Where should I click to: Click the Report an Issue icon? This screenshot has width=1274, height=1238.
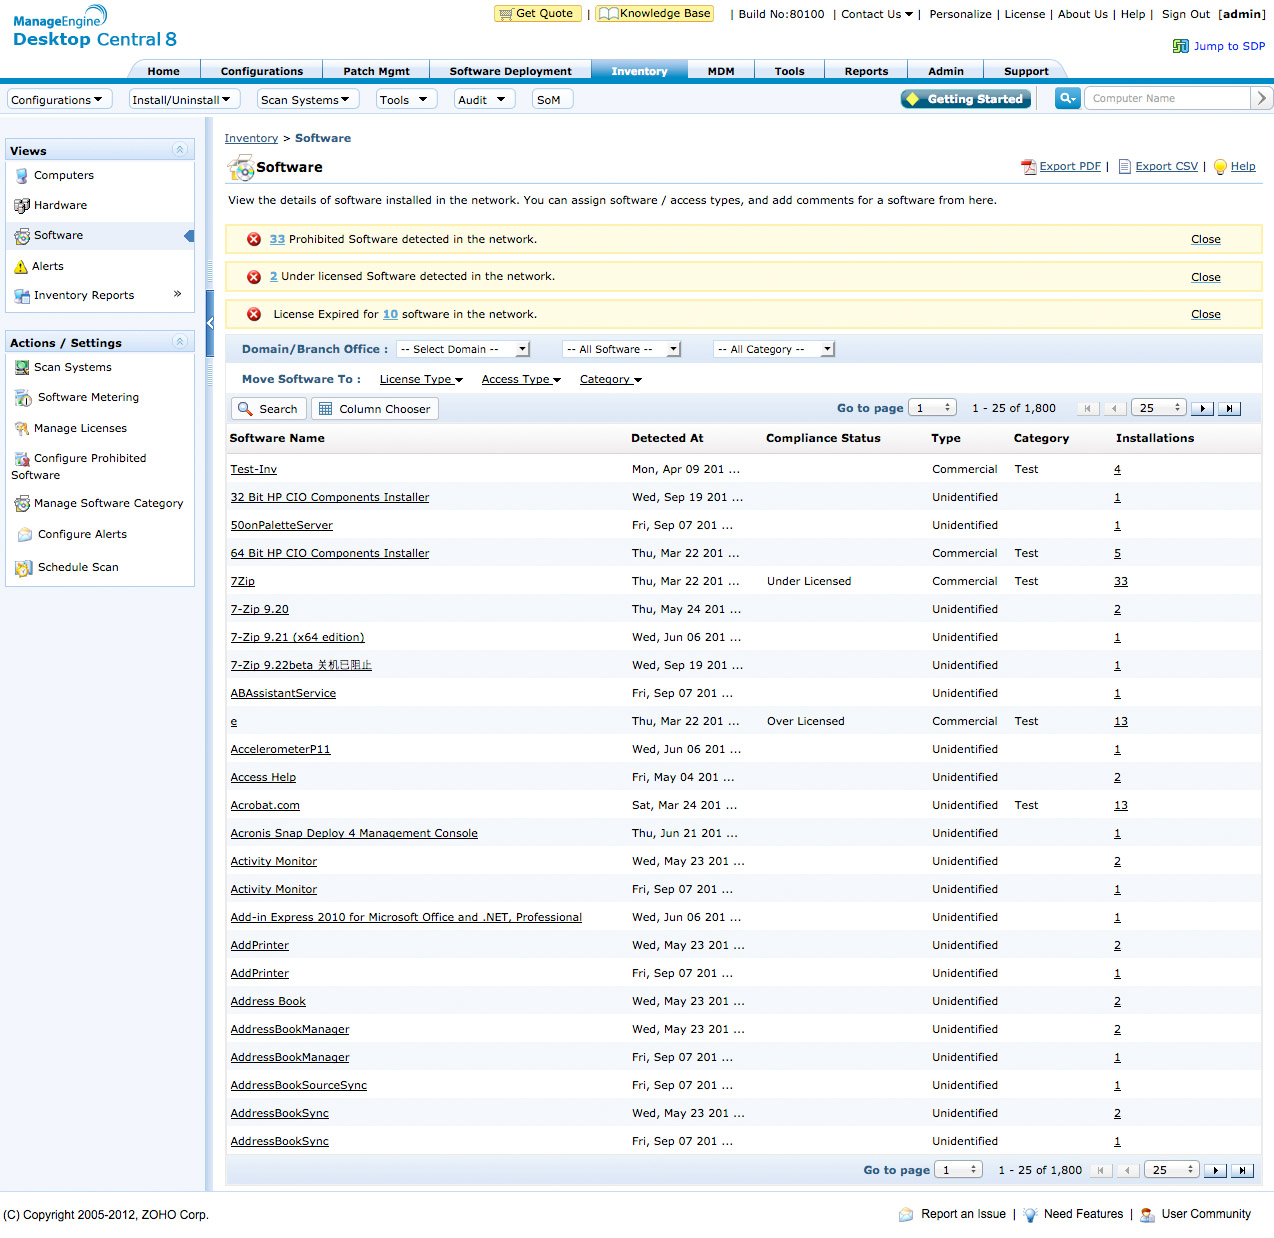tap(906, 1215)
